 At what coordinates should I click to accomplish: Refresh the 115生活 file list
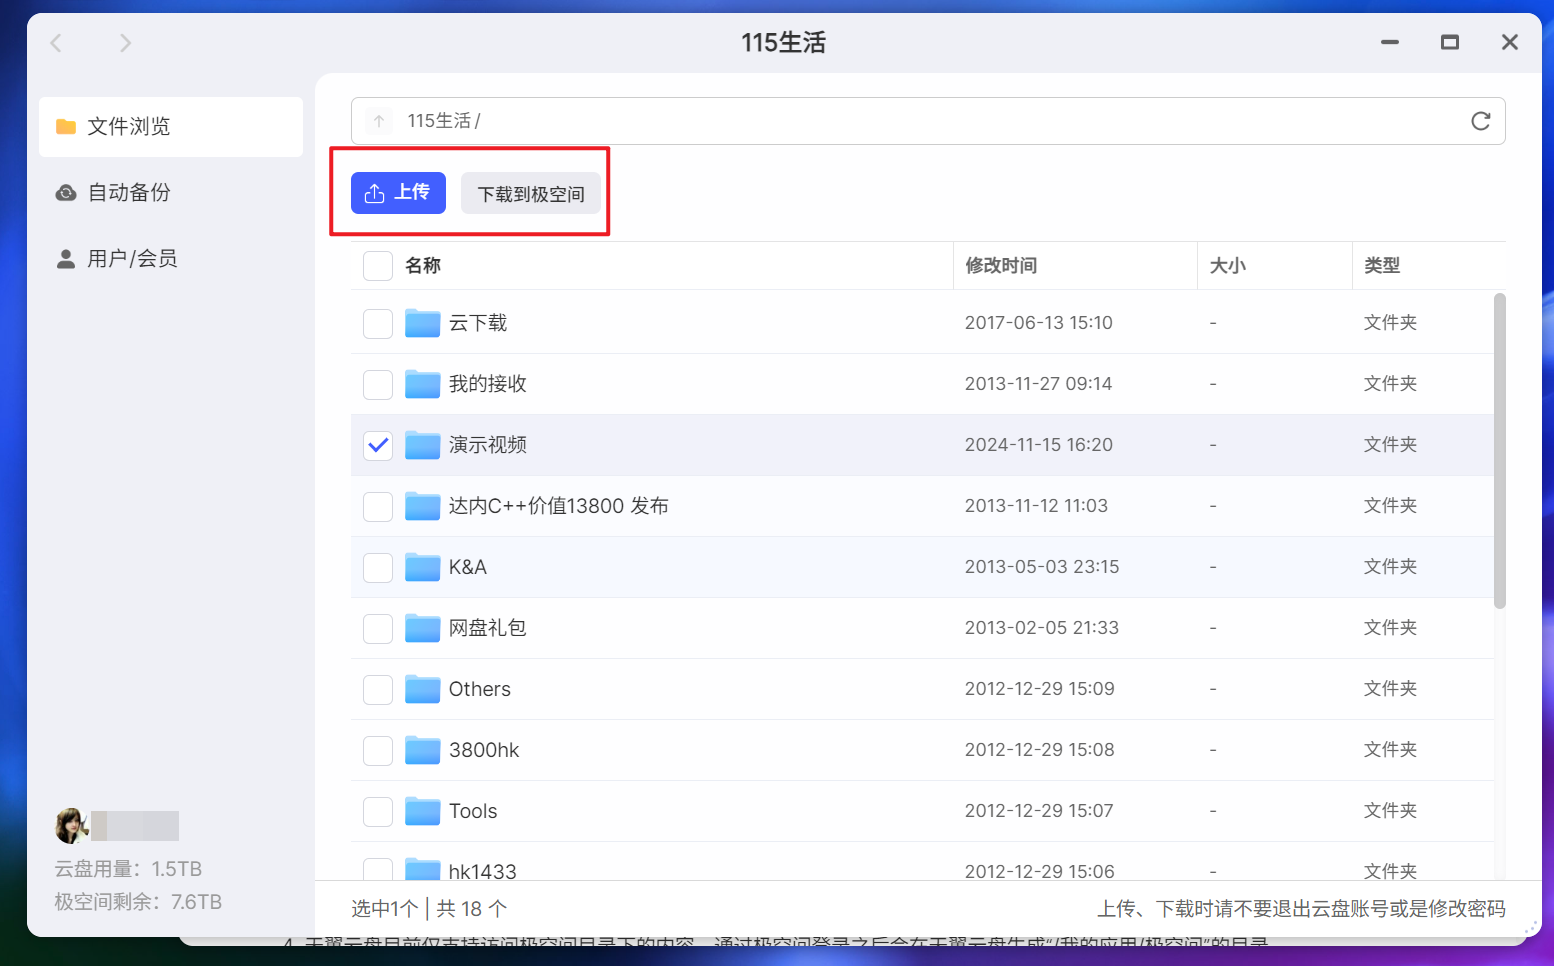[x=1481, y=121]
